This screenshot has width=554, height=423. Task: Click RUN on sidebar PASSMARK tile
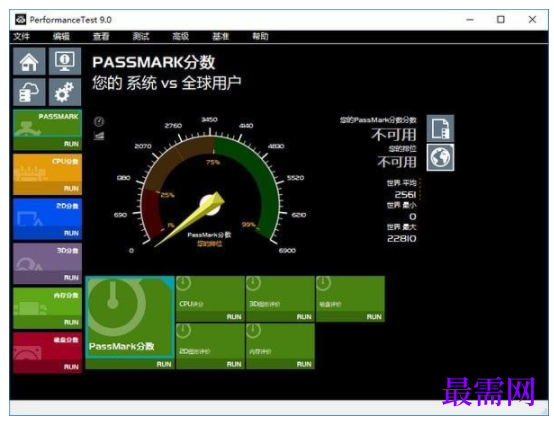[71, 144]
